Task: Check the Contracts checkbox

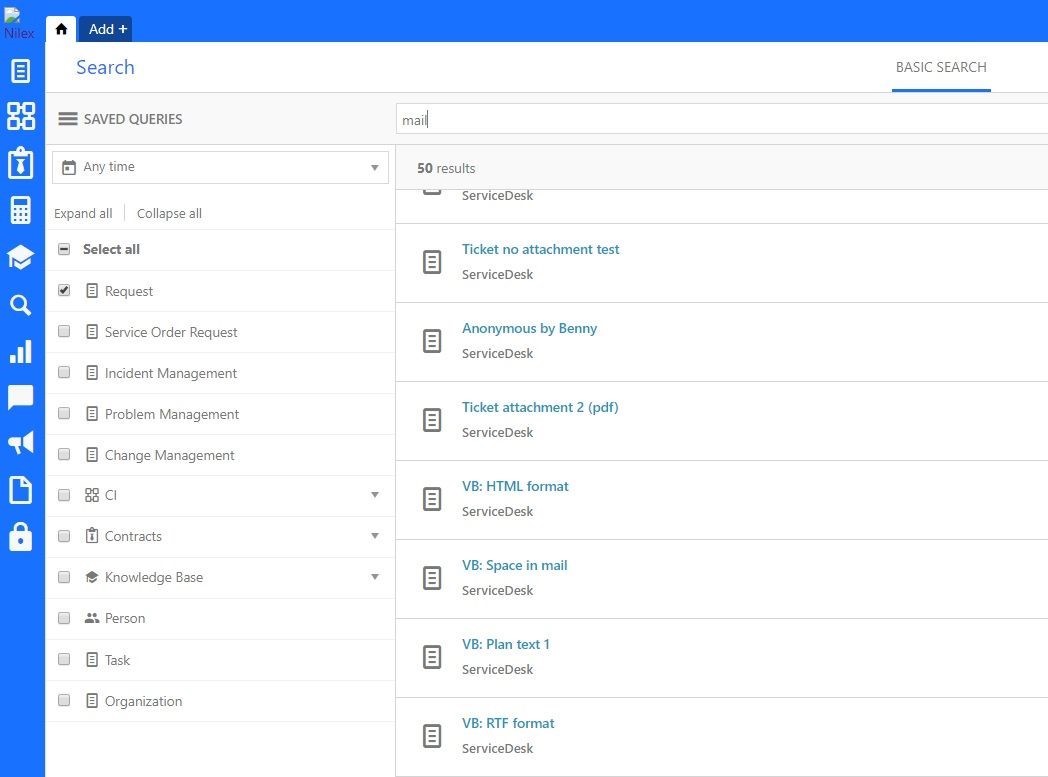Action: coord(64,536)
